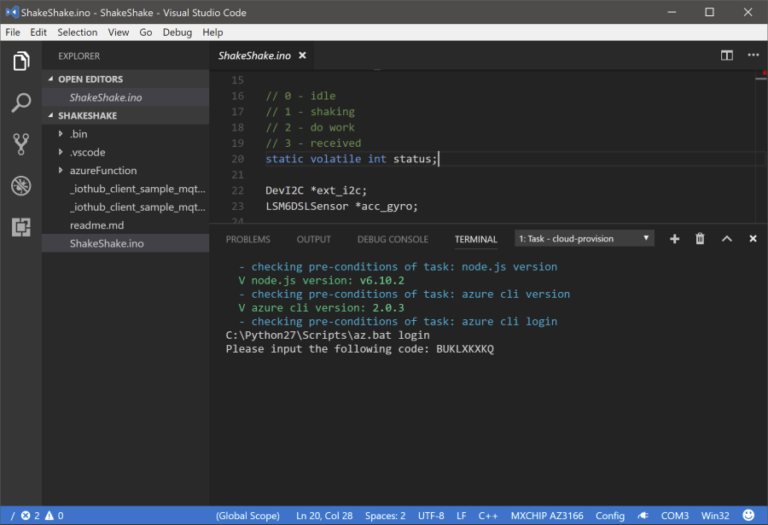Change language mode via C++ indicator

click(488, 516)
